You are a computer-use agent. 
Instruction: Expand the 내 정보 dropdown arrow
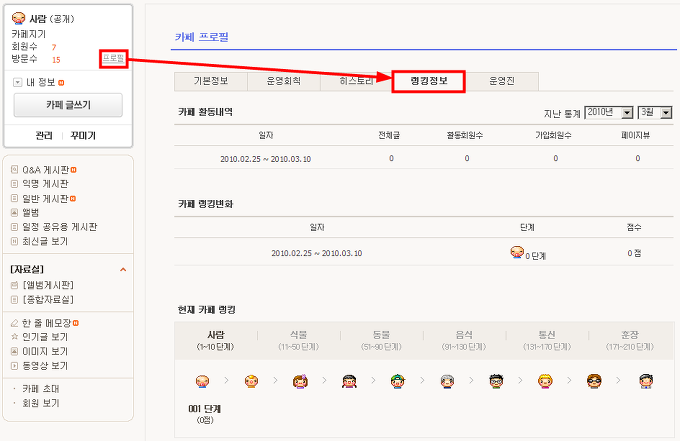click(17, 82)
